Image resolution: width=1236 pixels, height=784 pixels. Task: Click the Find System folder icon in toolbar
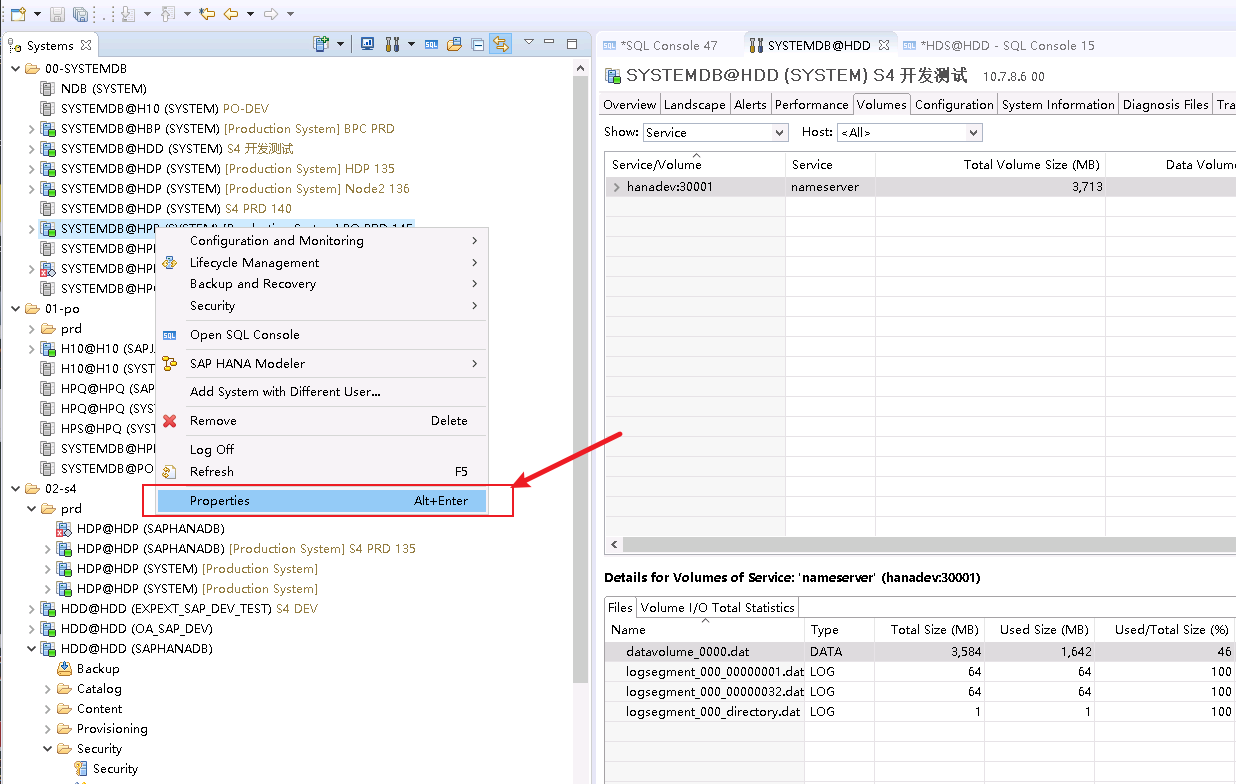pyautogui.click(x=454, y=44)
